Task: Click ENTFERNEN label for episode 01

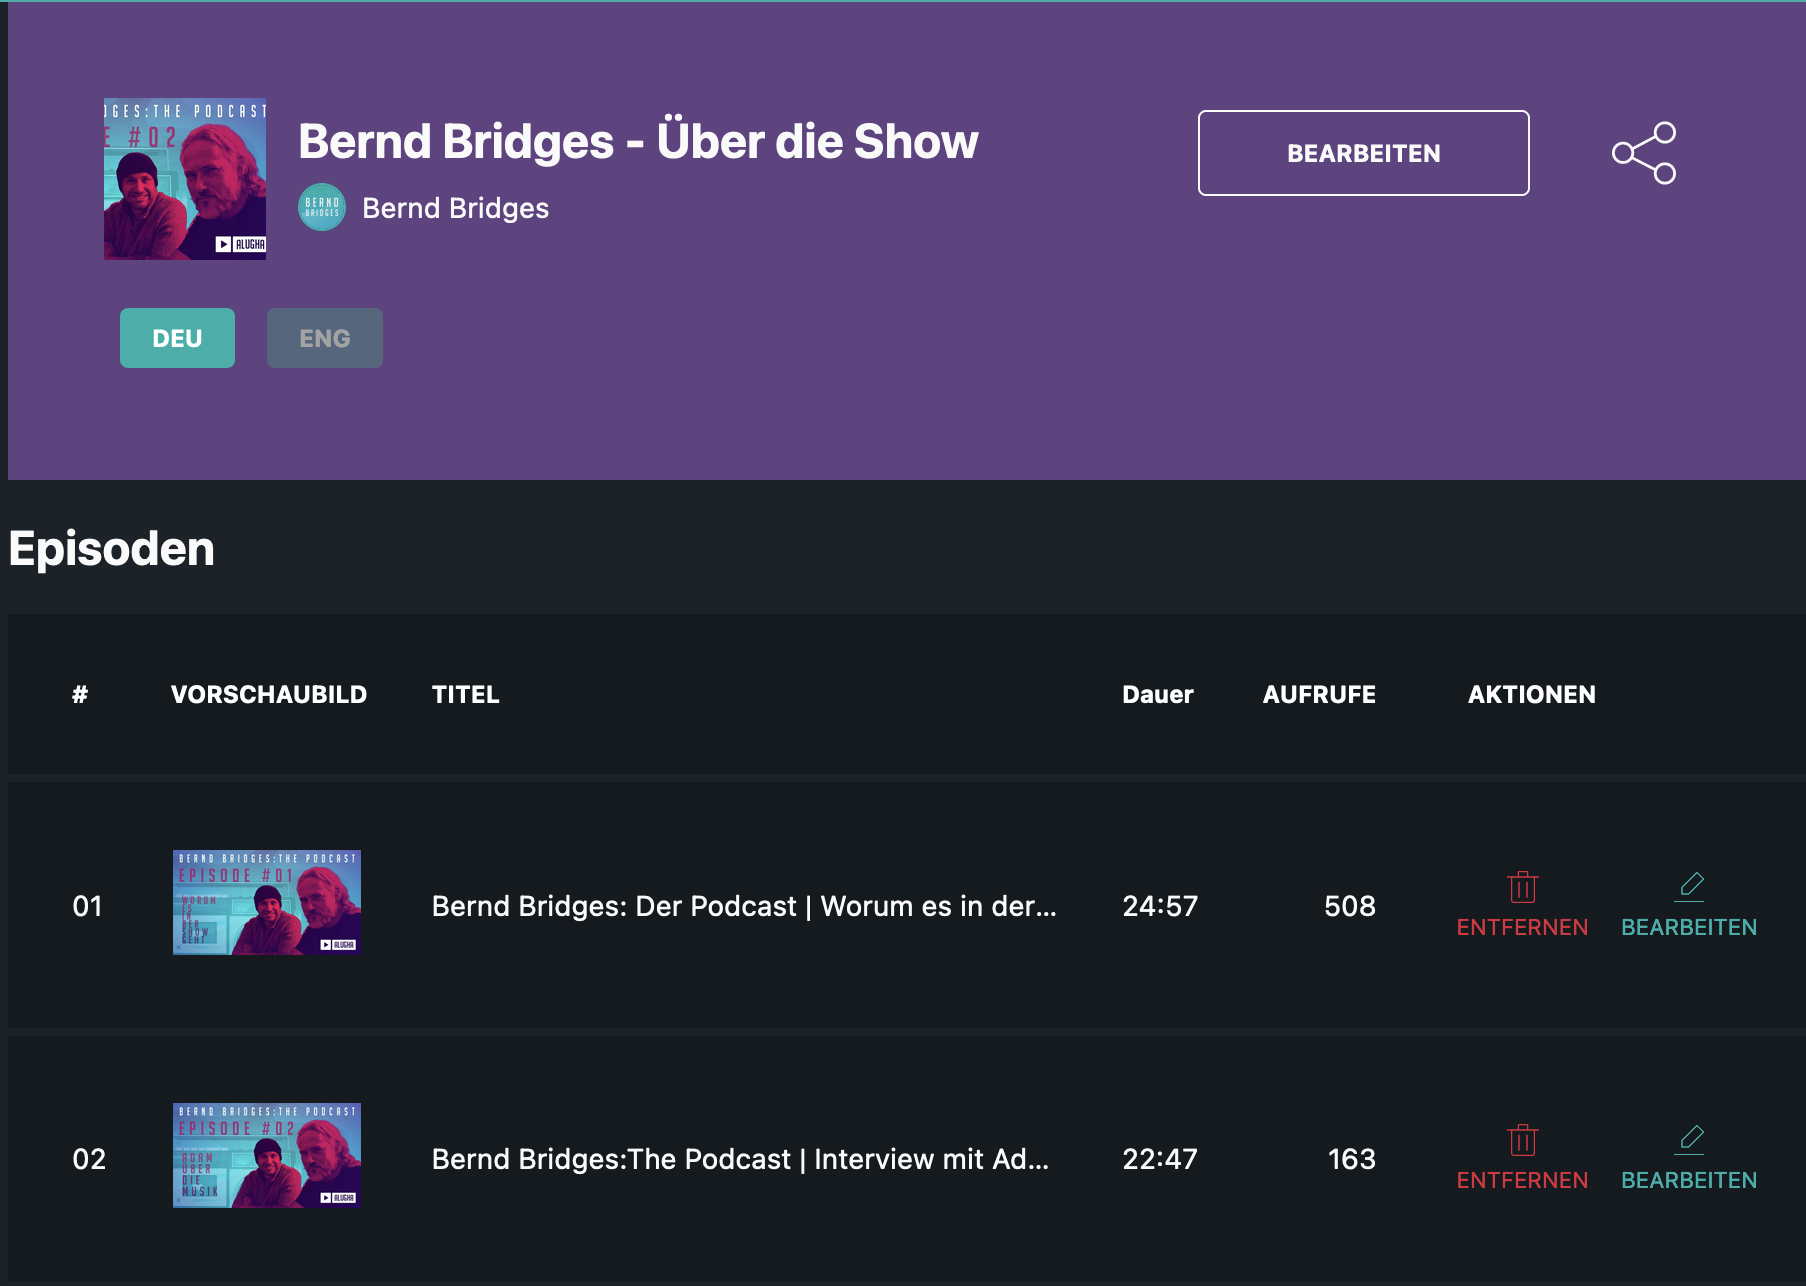Action: (x=1522, y=927)
